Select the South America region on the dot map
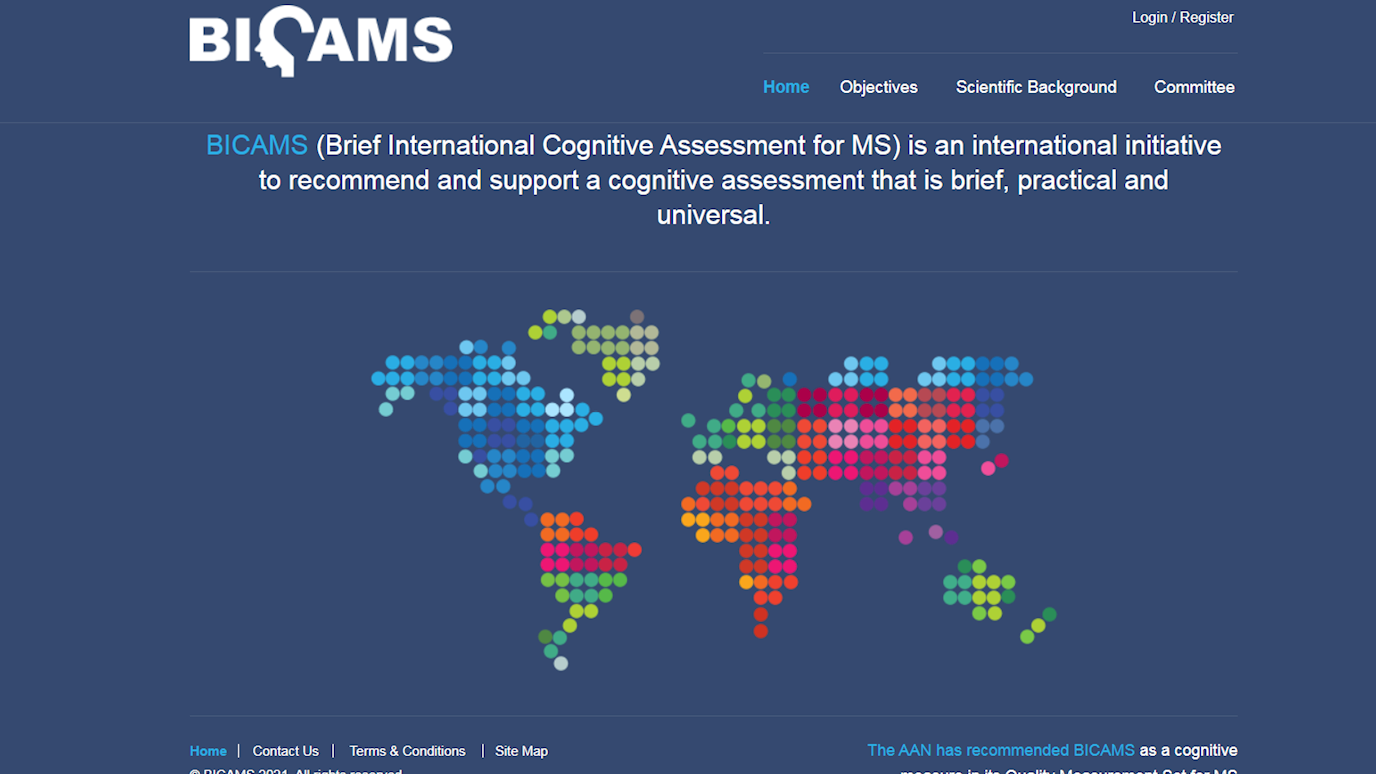Image resolution: width=1376 pixels, height=774 pixels. (584, 565)
